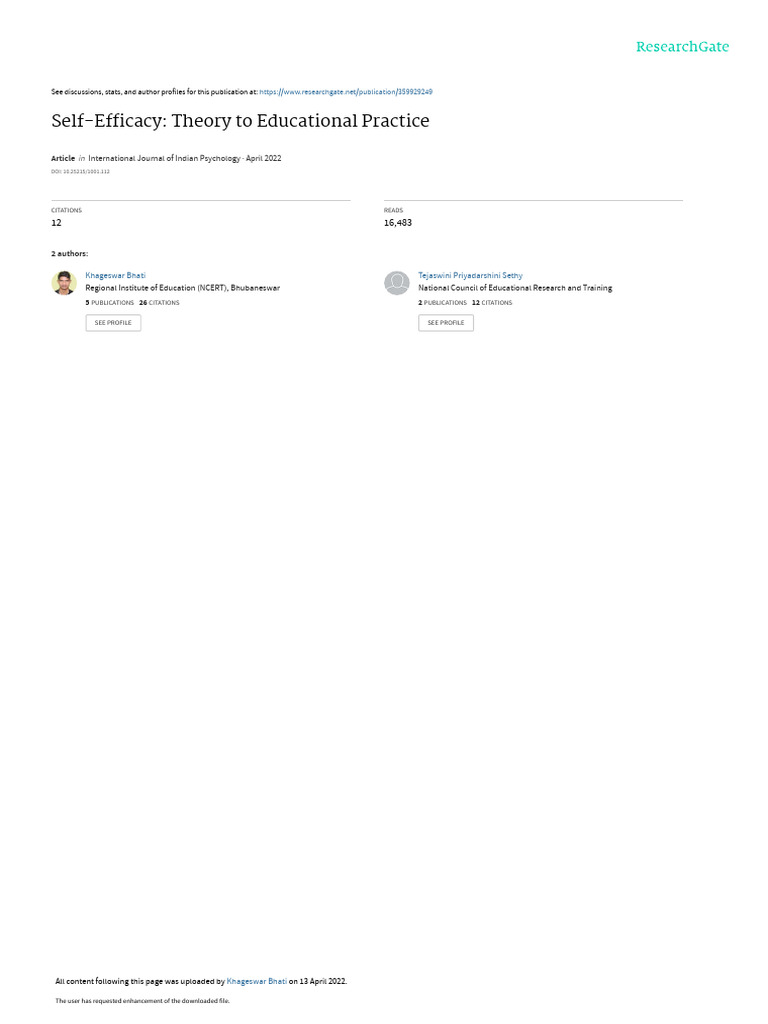Click See Profile button under Khageswar Bhati
Viewport: 768px width, 1024px height.
coord(113,323)
